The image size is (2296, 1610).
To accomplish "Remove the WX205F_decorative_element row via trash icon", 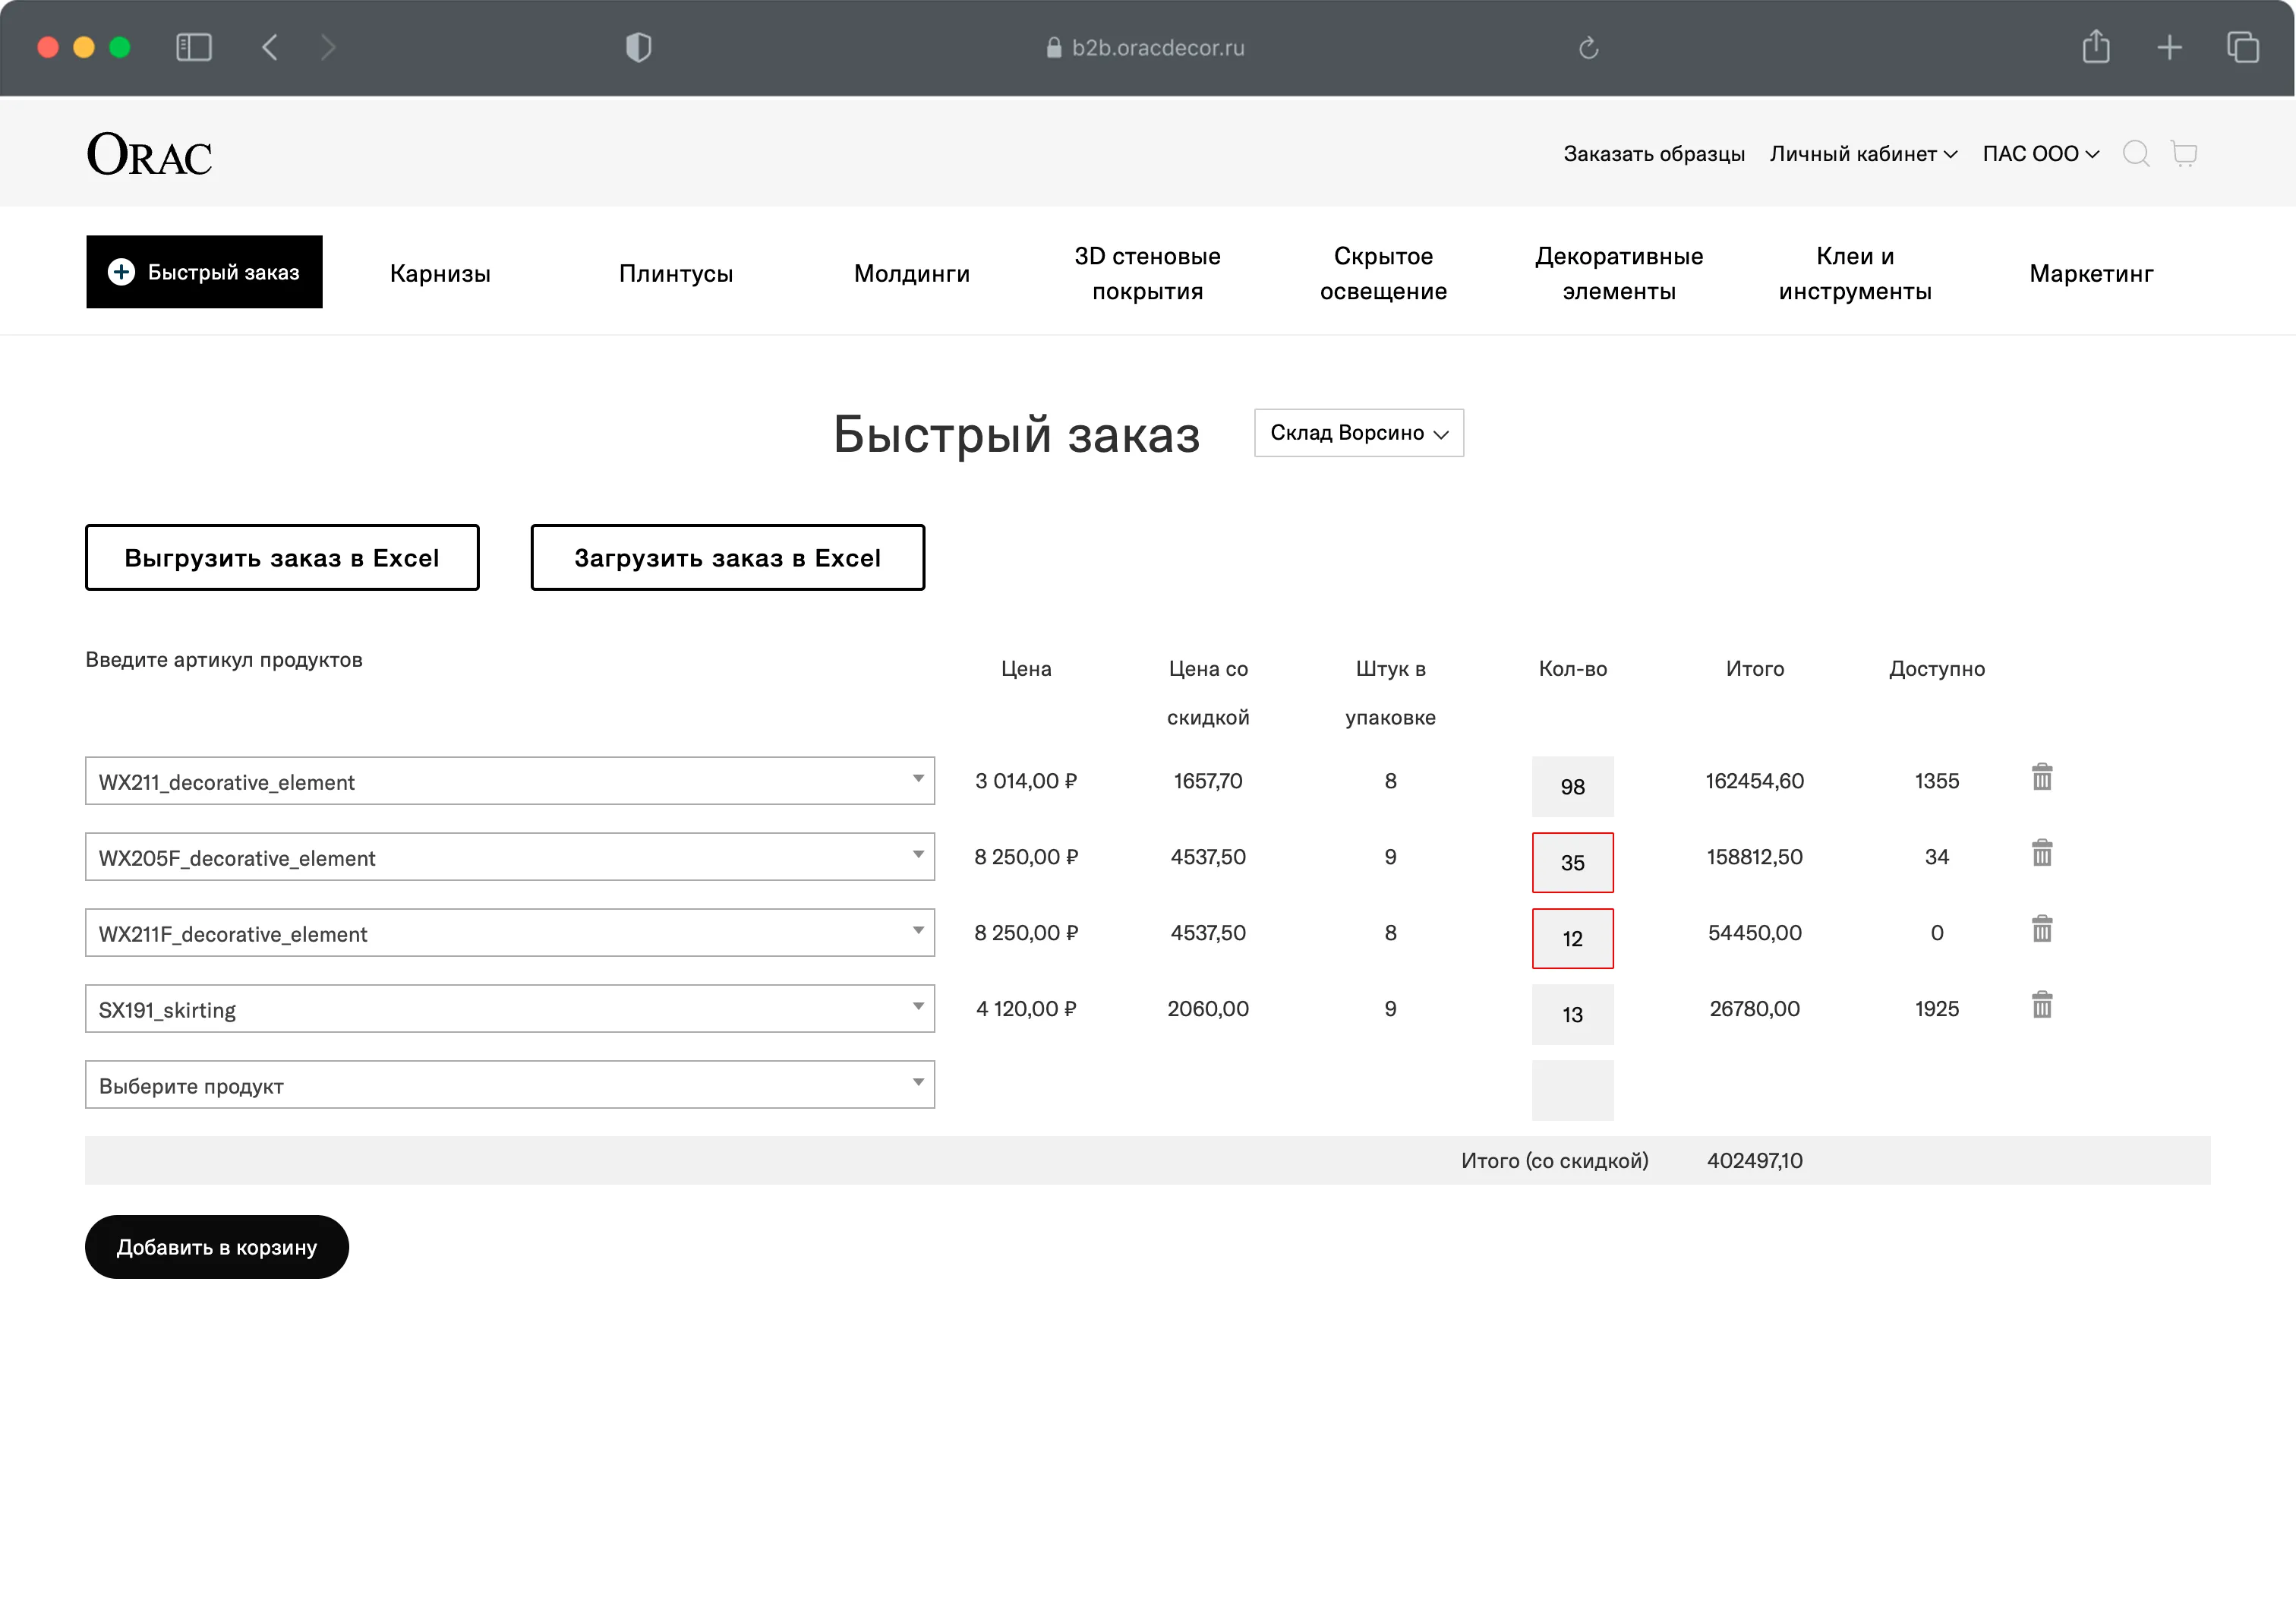I will point(2041,853).
